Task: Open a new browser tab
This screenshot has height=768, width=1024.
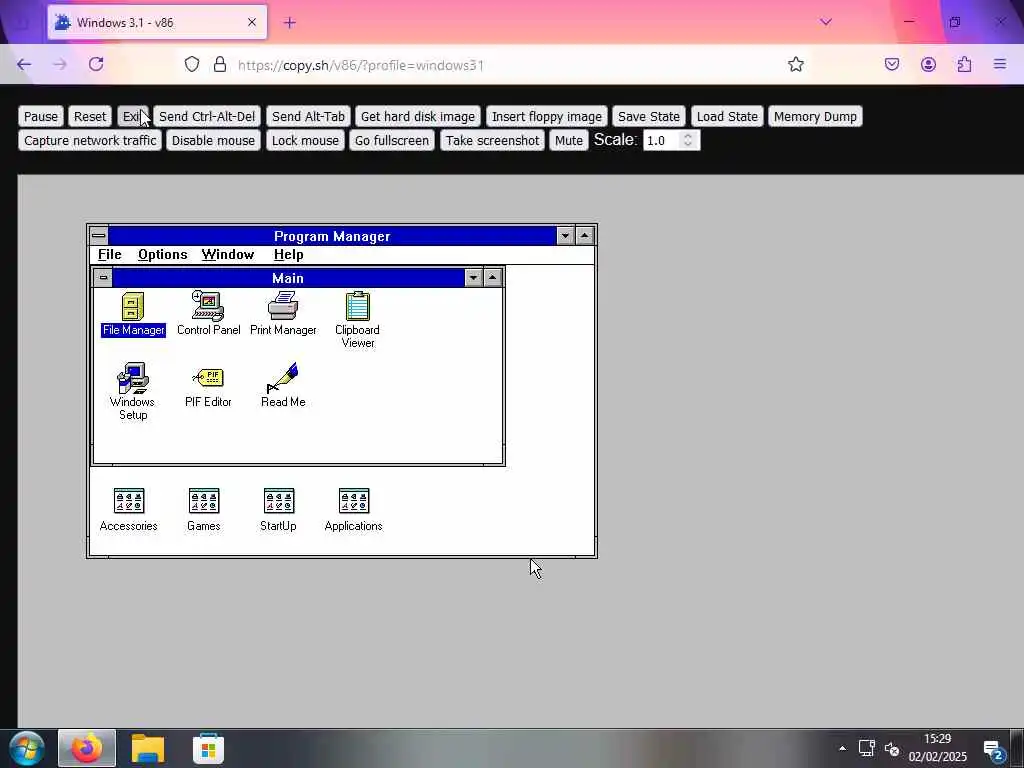Action: (290, 23)
